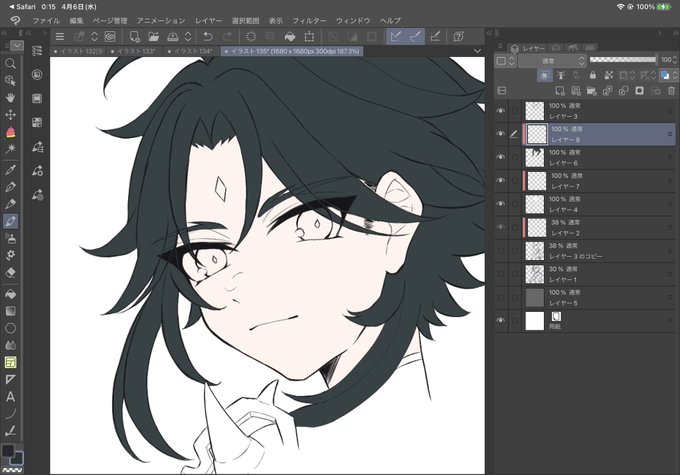Switch to the イラスト132 tab

coord(78,51)
